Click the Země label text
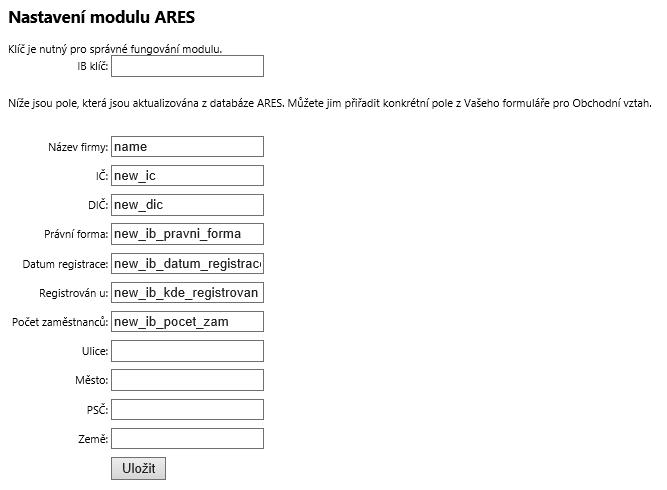 93,439
